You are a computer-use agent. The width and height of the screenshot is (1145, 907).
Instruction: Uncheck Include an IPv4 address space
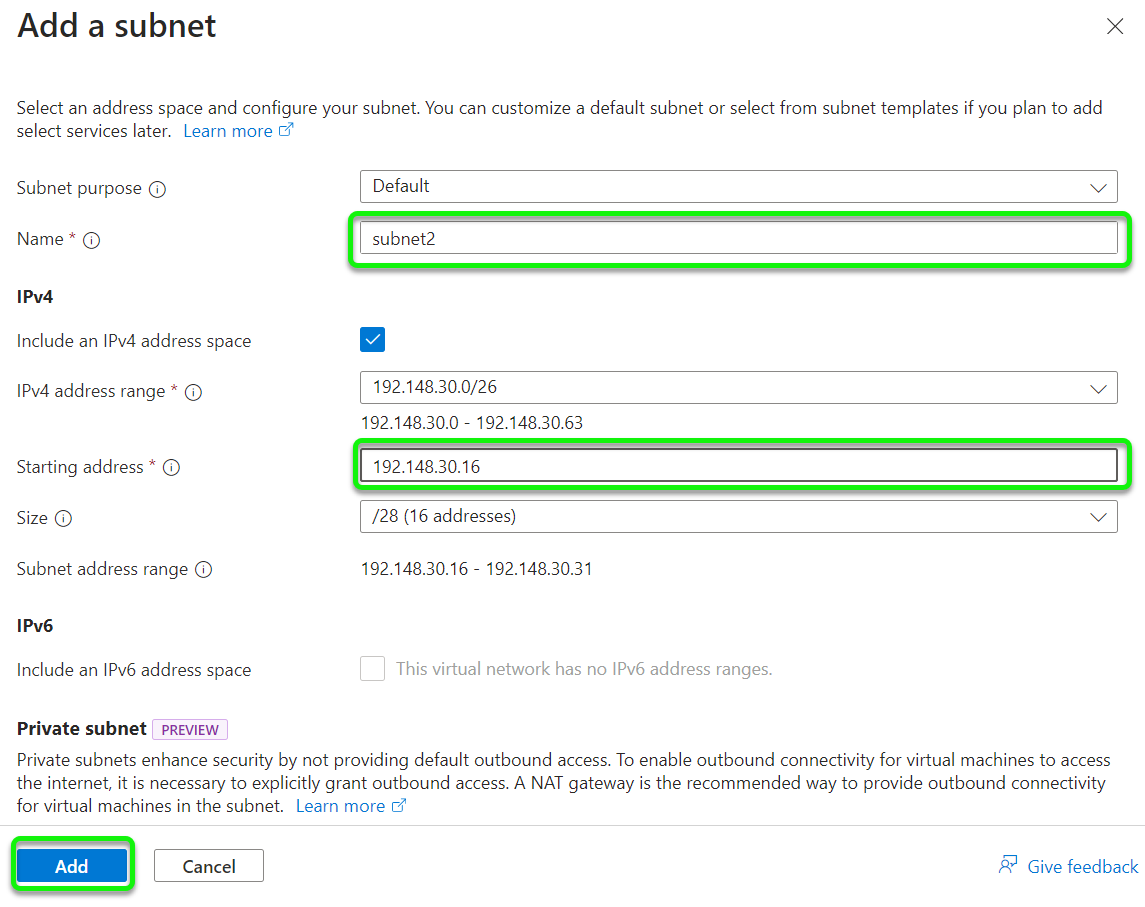pos(372,340)
